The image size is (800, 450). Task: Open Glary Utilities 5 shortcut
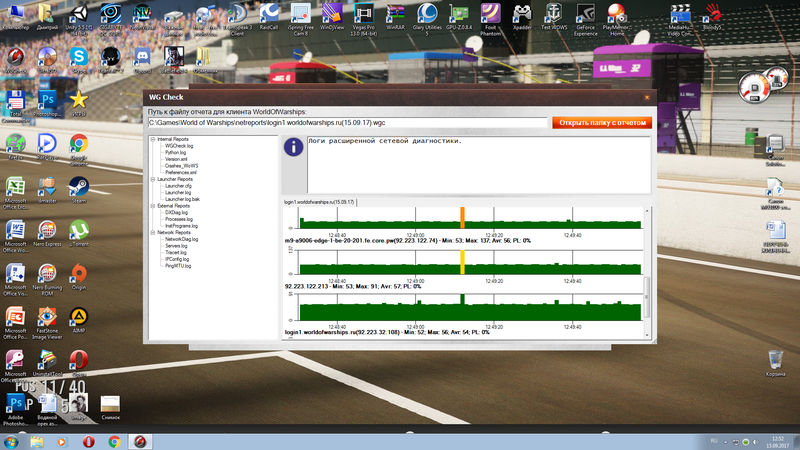click(x=427, y=19)
